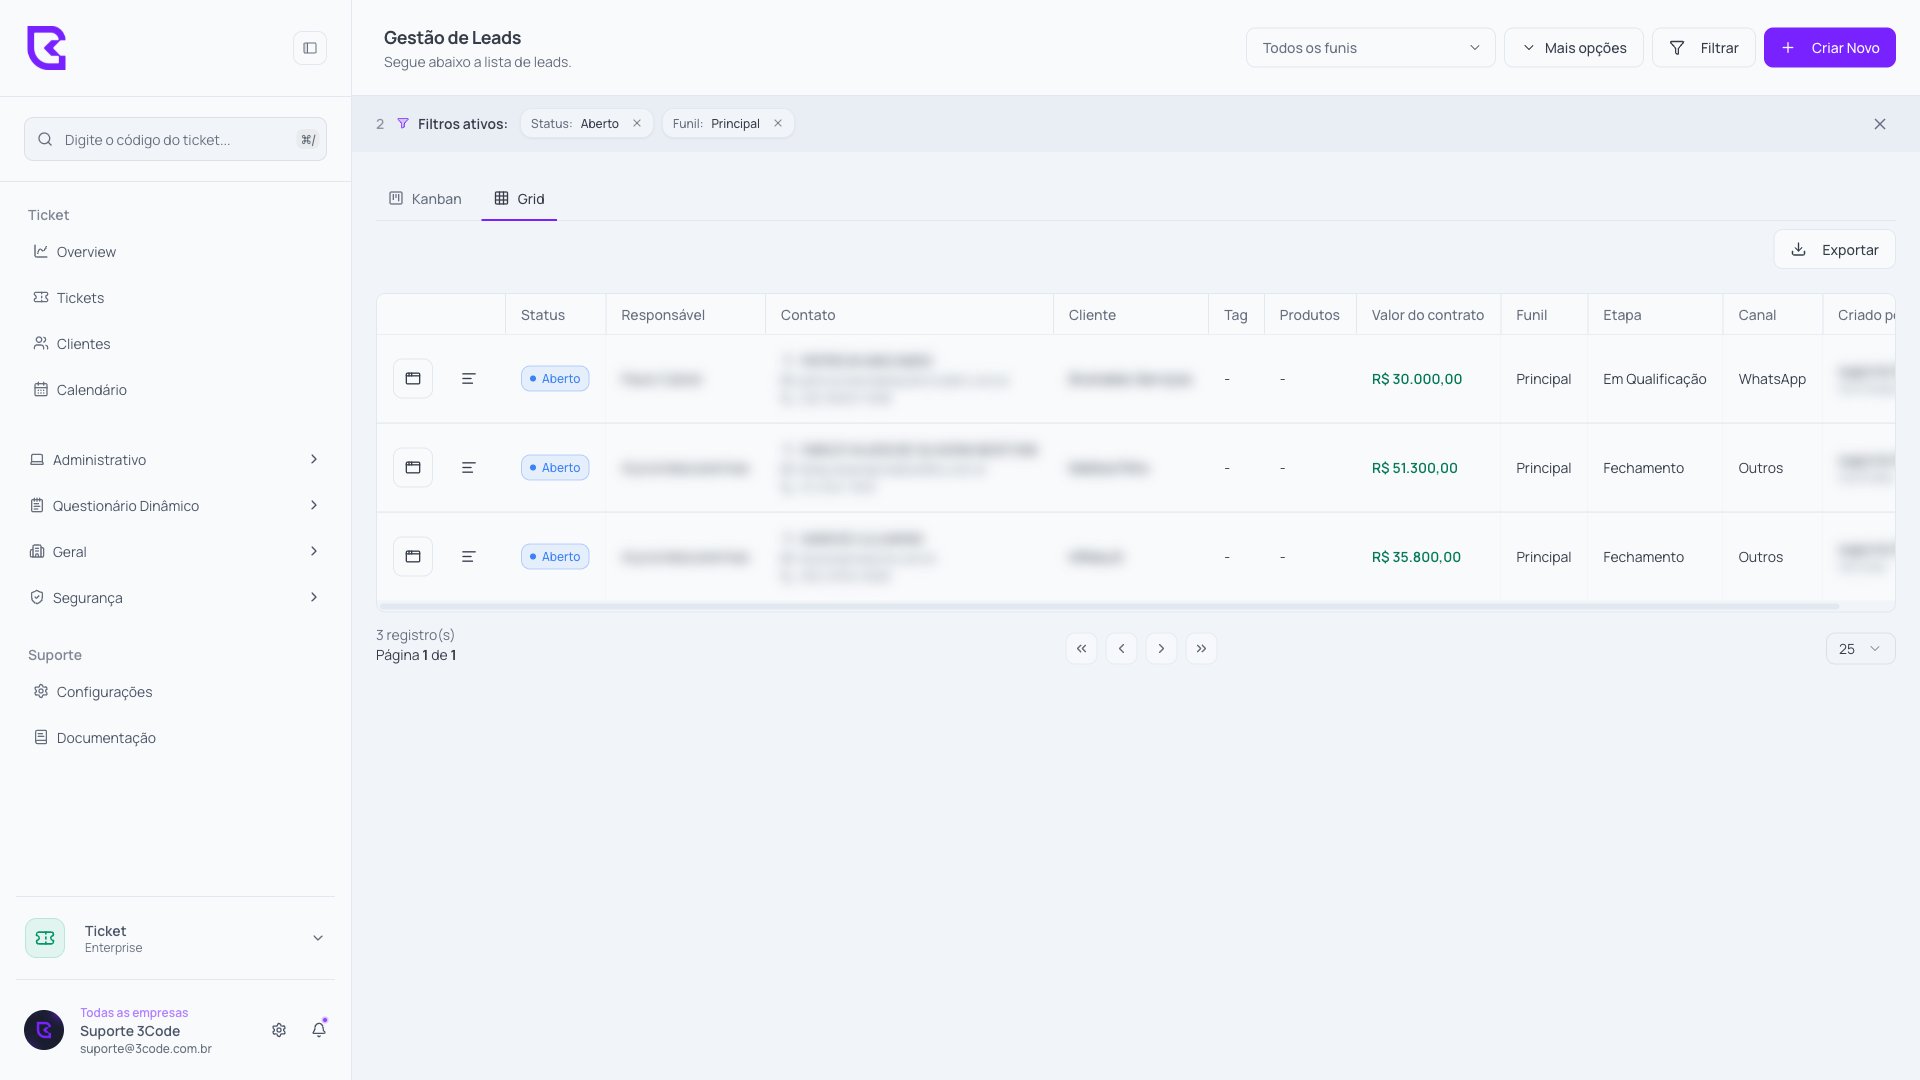
Task: Click the horizontal table scrollbar
Action: [1109, 606]
